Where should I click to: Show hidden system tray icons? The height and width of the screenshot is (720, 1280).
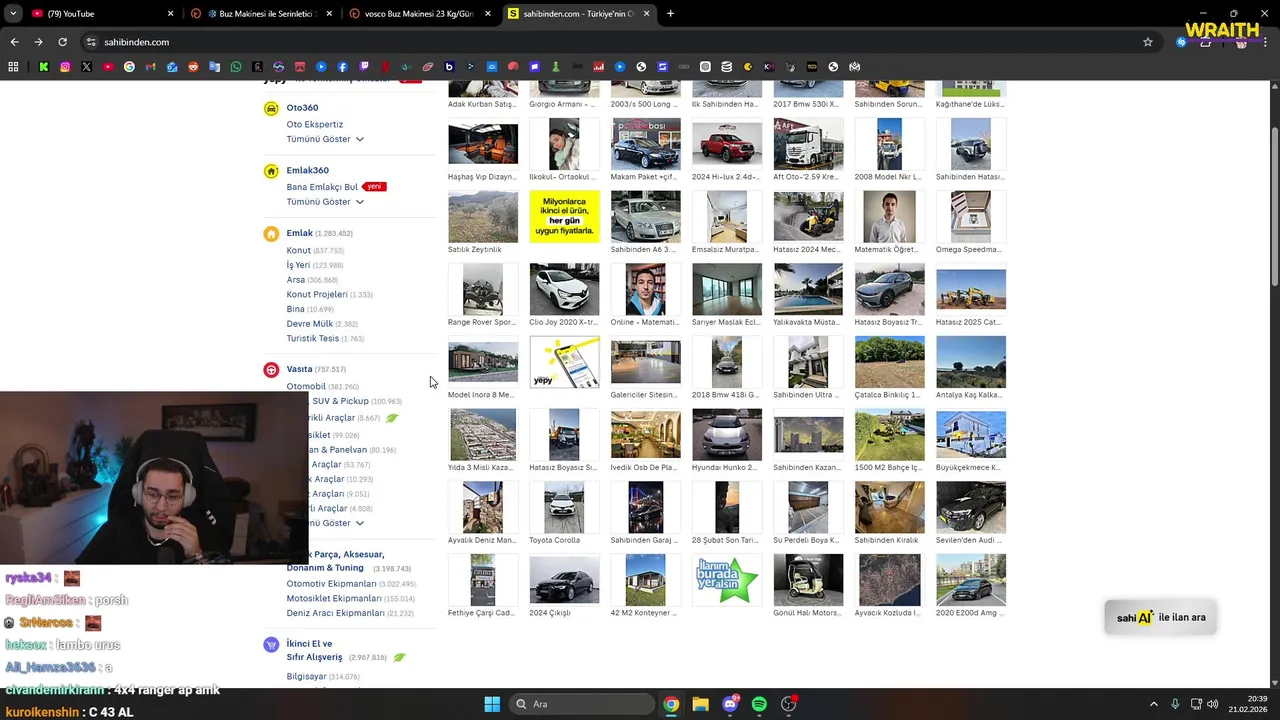pyautogui.click(x=1153, y=704)
